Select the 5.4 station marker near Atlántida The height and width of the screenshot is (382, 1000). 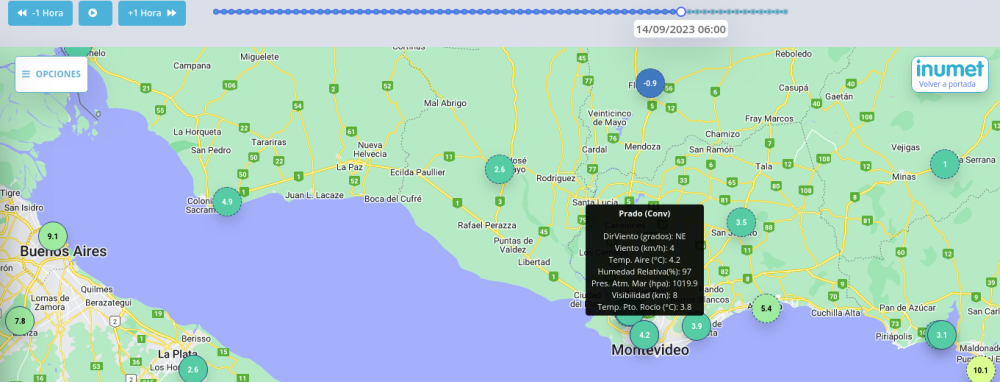coord(767,309)
